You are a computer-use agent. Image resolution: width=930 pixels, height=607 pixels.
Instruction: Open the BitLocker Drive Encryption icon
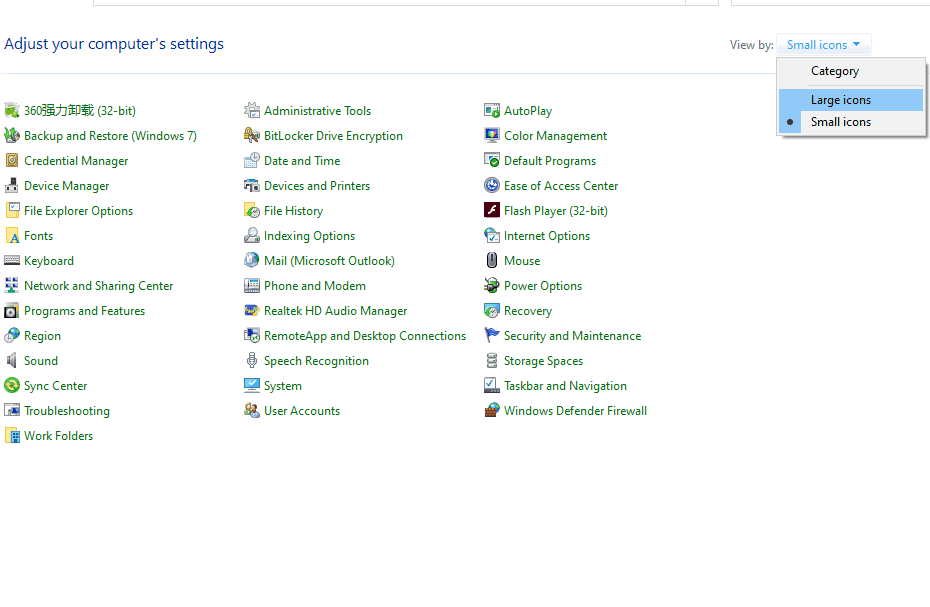[x=252, y=136]
